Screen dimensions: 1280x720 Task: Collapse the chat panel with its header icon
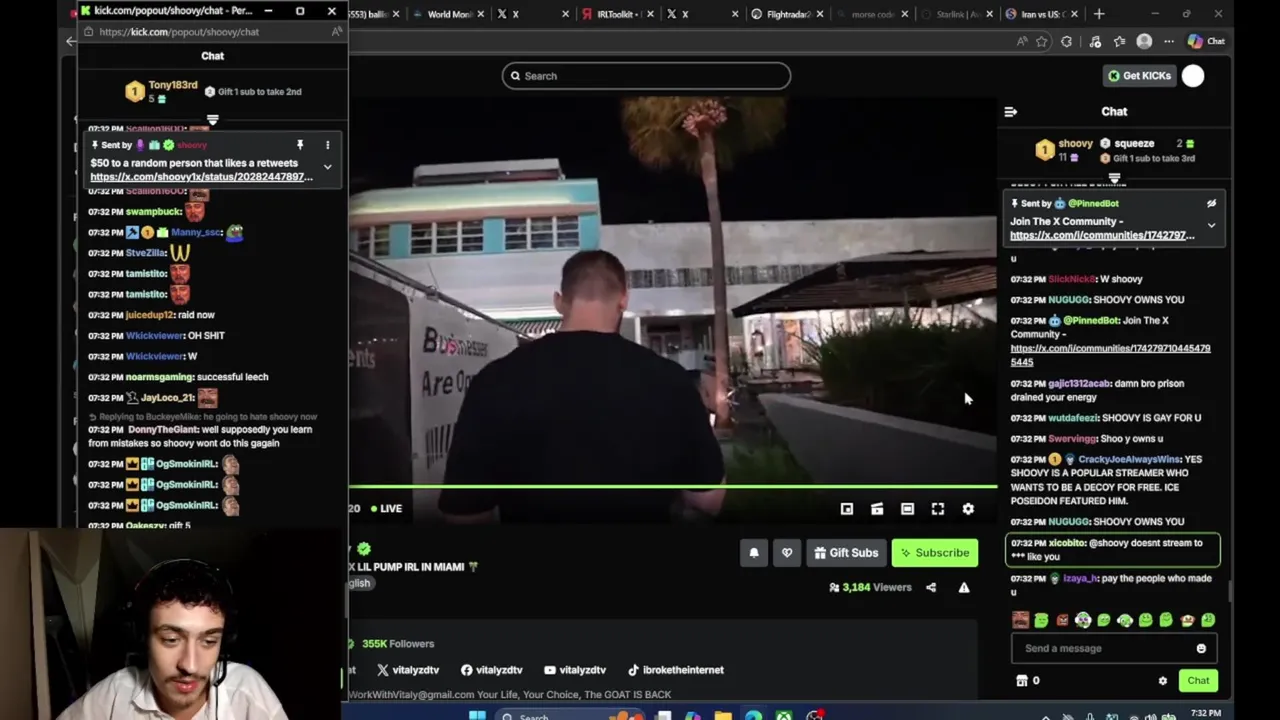(x=1010, y=112)
